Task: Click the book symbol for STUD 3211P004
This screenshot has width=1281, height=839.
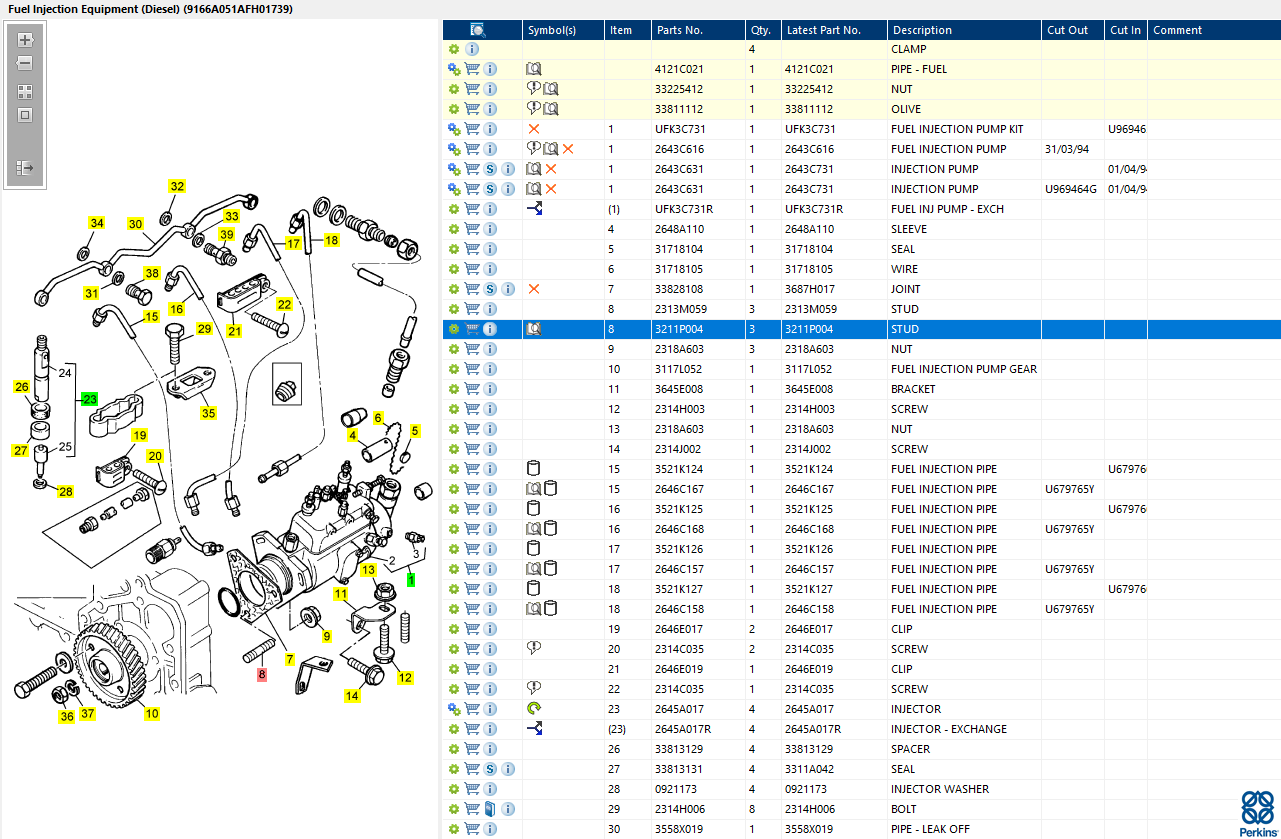Action: point(534,329)
